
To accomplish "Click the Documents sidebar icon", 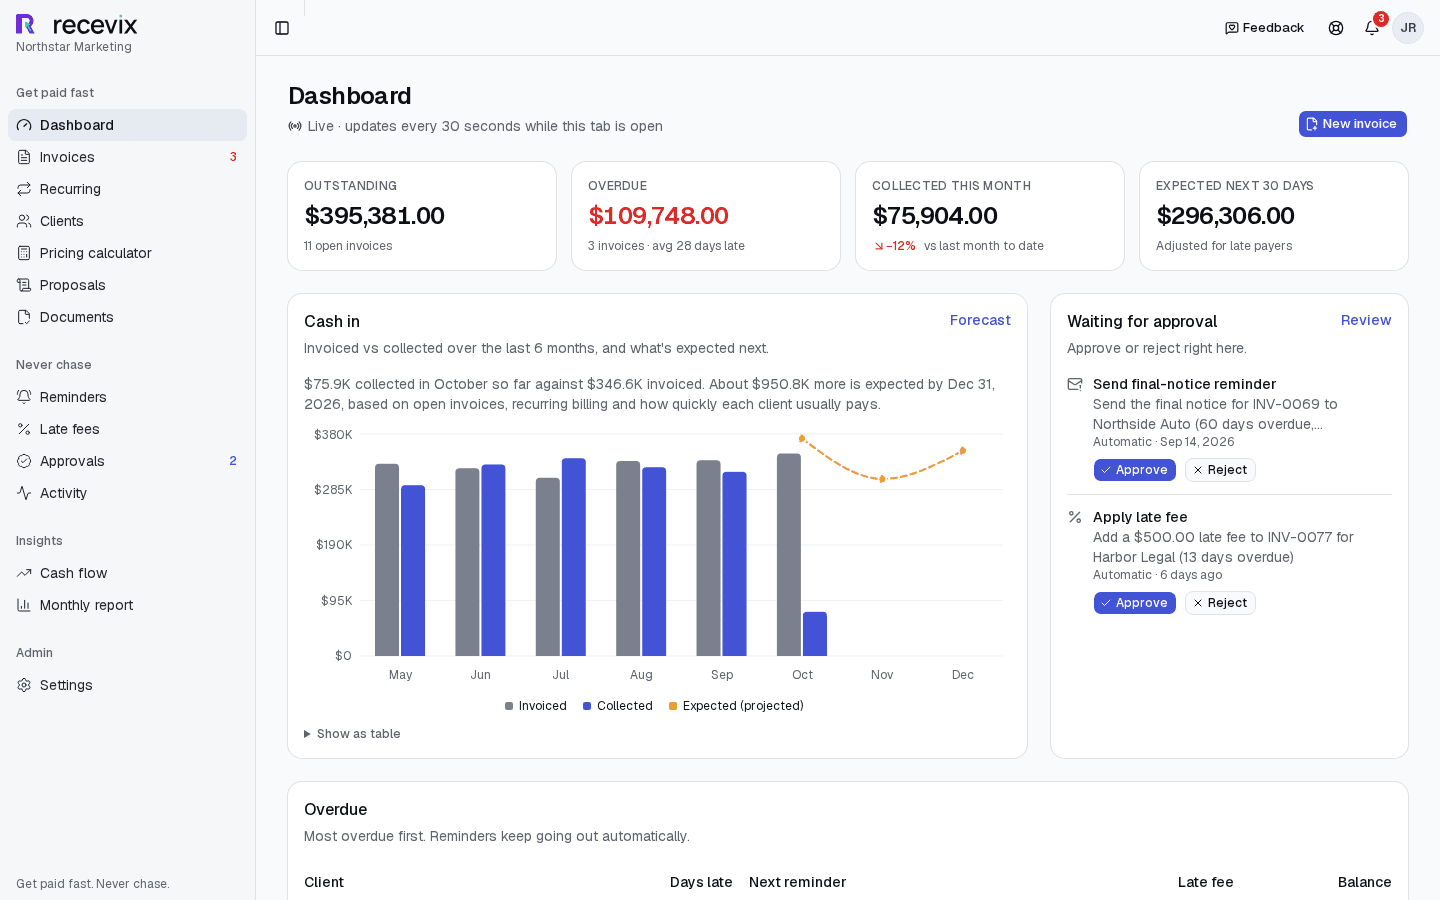I will [x=24, y=317].
